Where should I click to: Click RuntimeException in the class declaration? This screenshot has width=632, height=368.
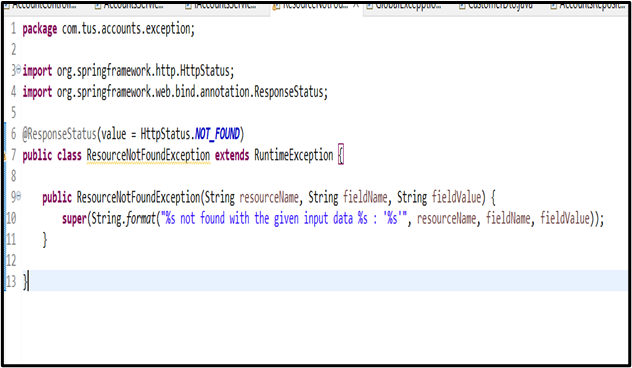[x=293, y=155]
